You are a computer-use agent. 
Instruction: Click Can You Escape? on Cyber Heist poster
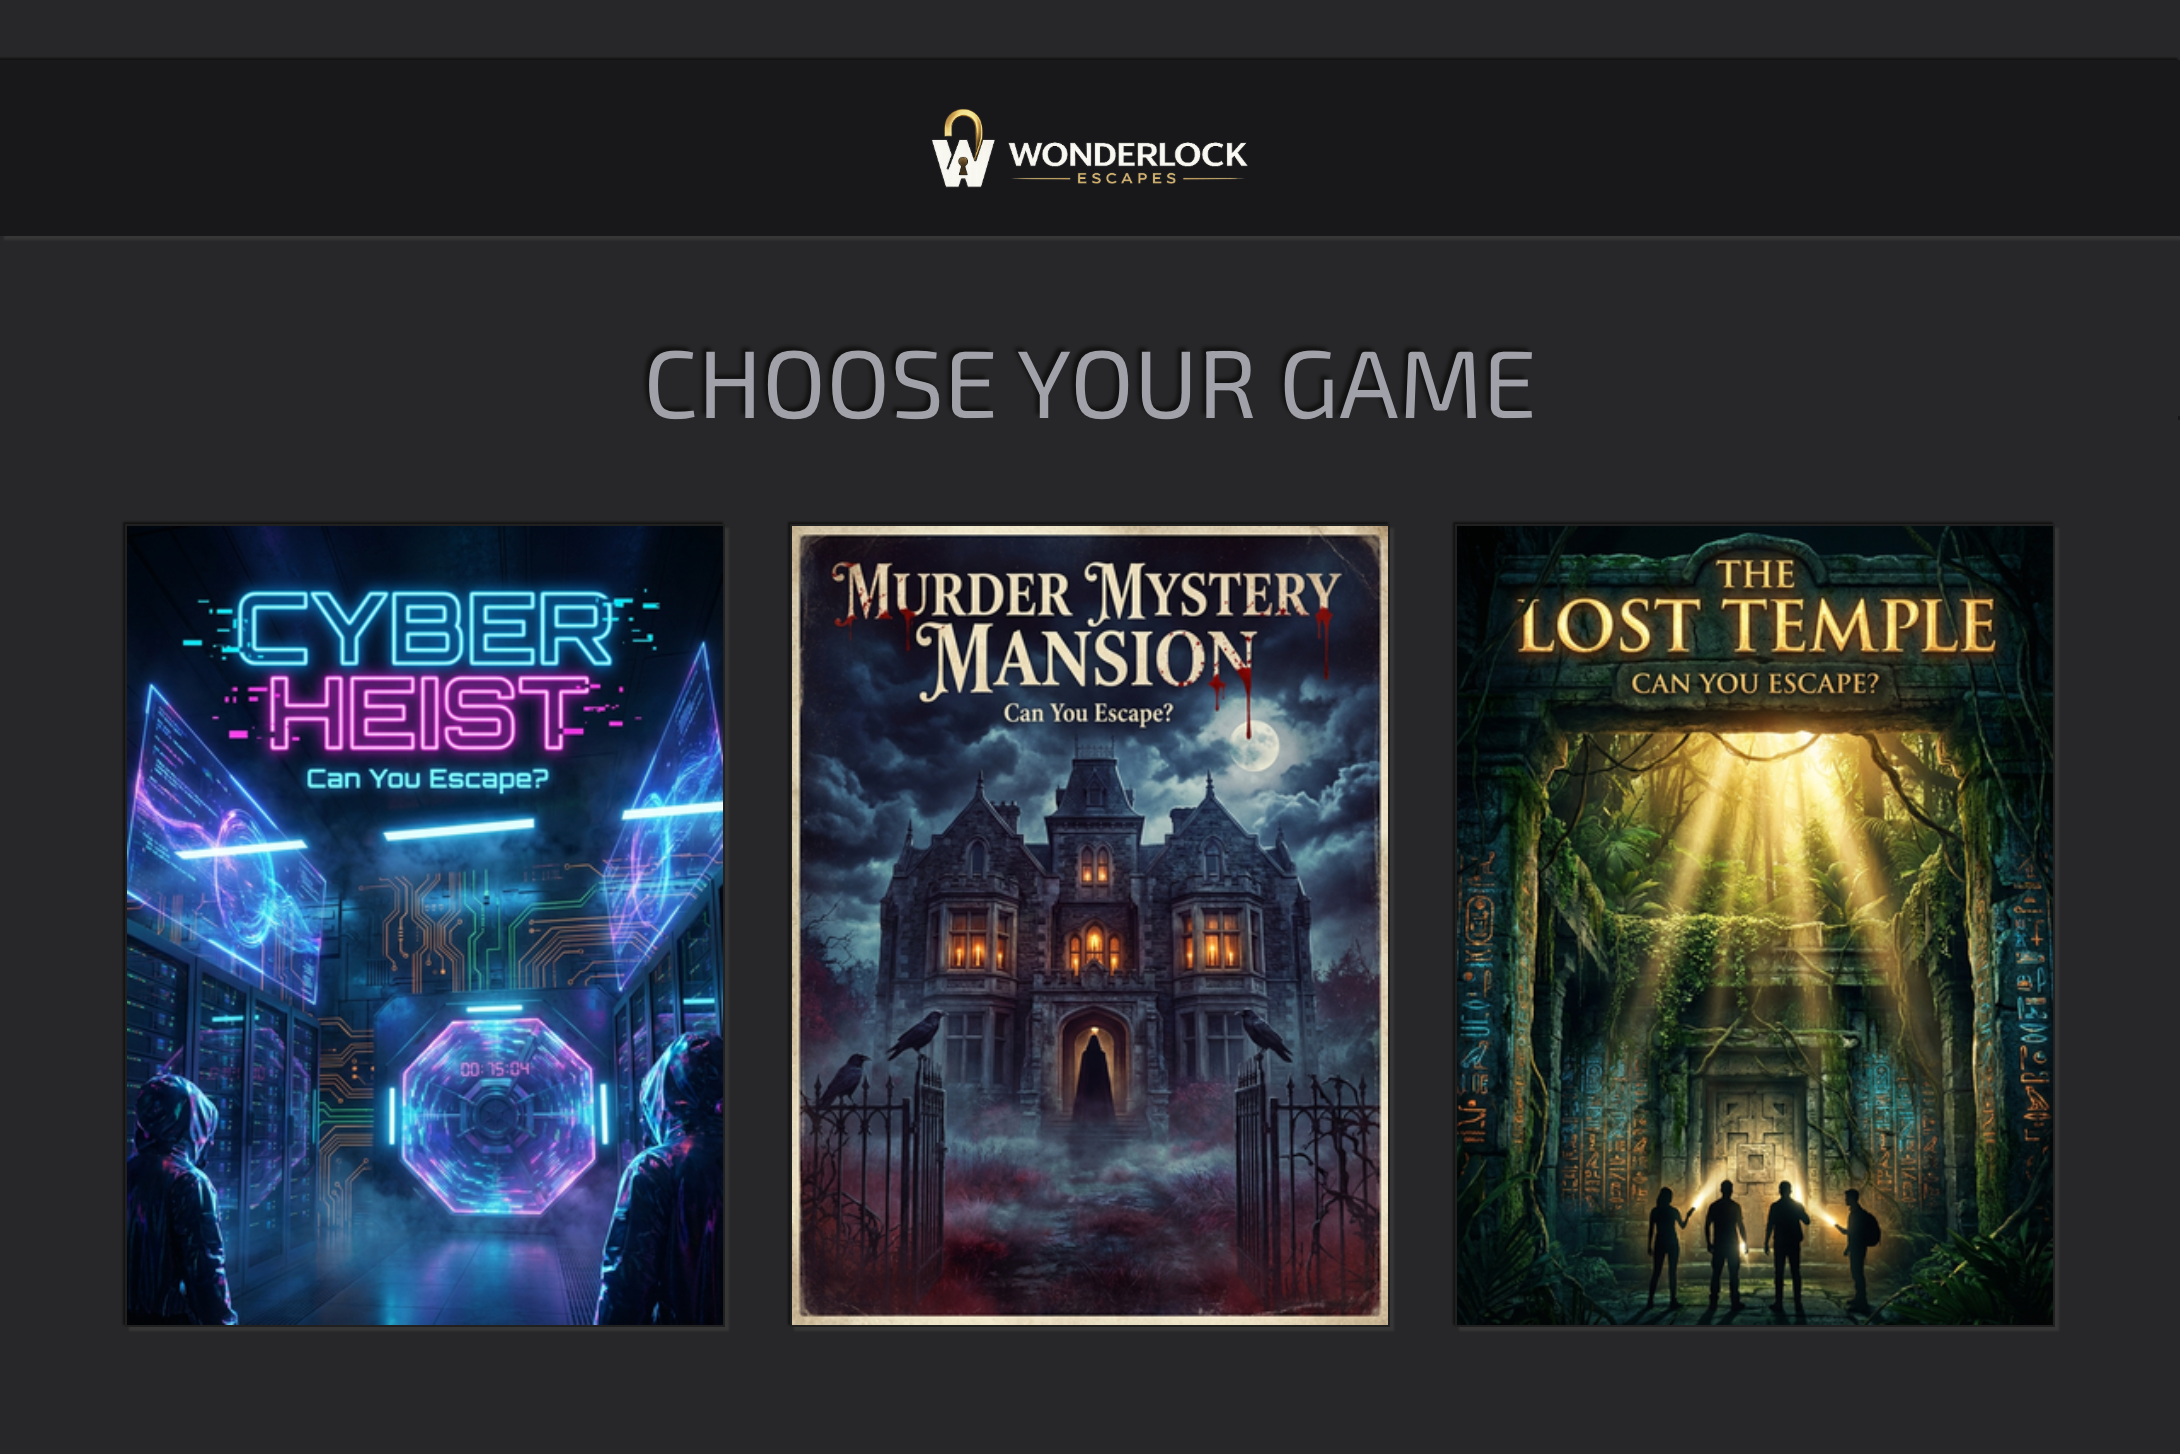tap(427, 778)
